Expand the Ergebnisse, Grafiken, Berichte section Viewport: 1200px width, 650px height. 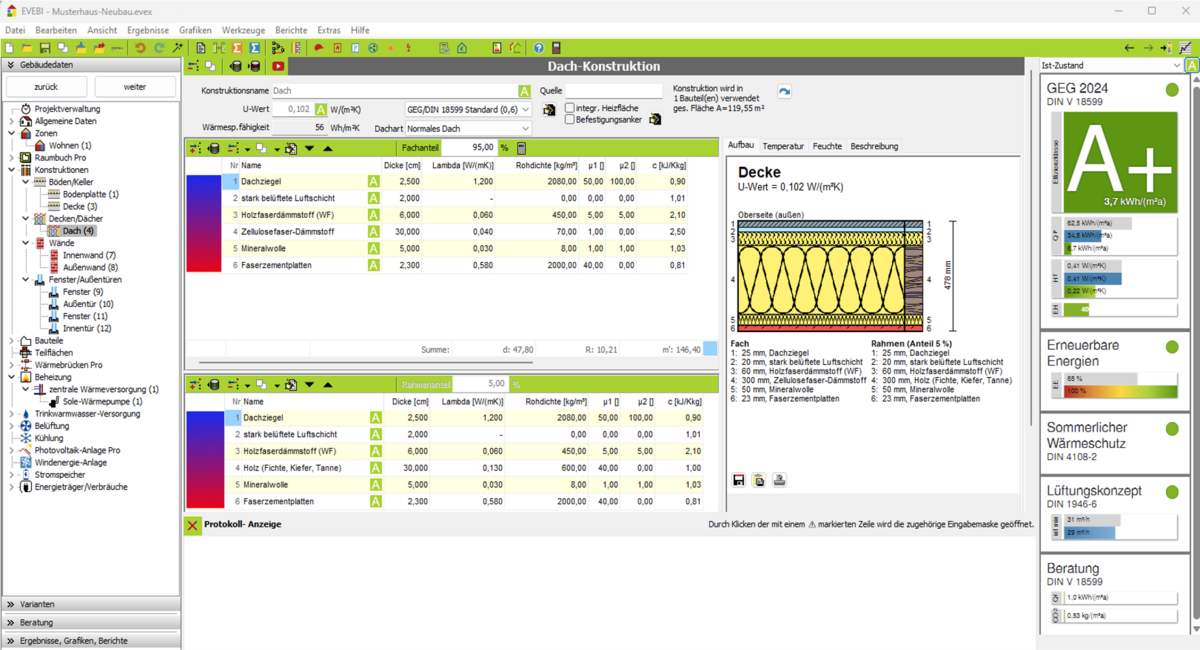tap(91, 640)
